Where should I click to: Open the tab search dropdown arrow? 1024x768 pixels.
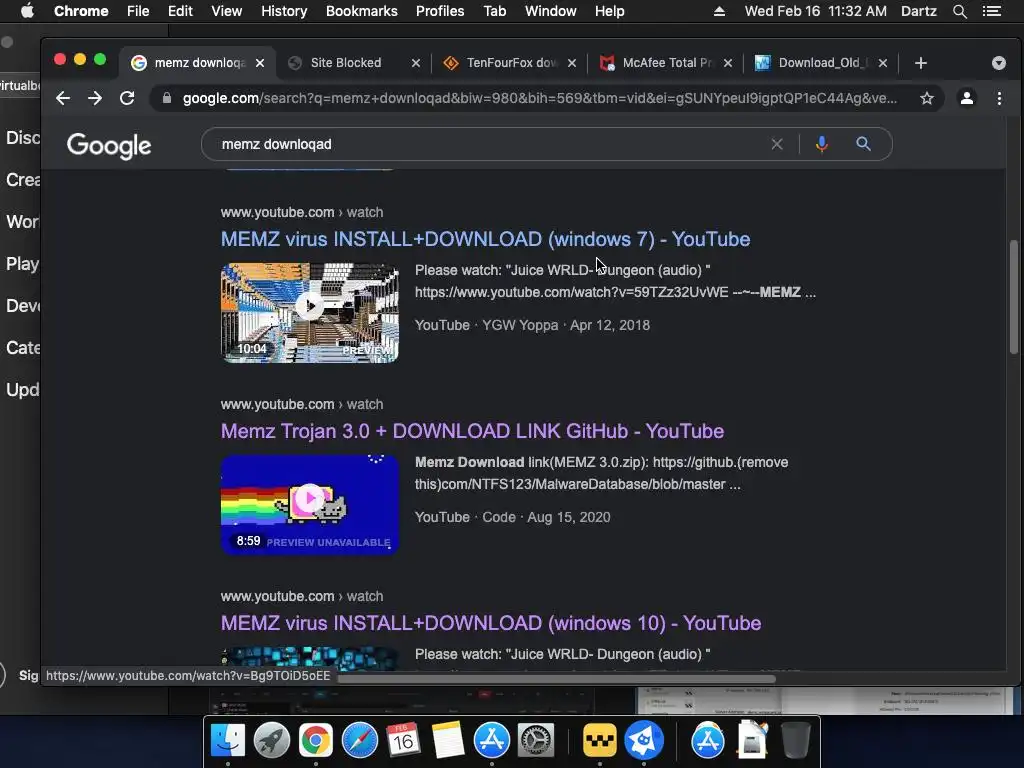999,63
